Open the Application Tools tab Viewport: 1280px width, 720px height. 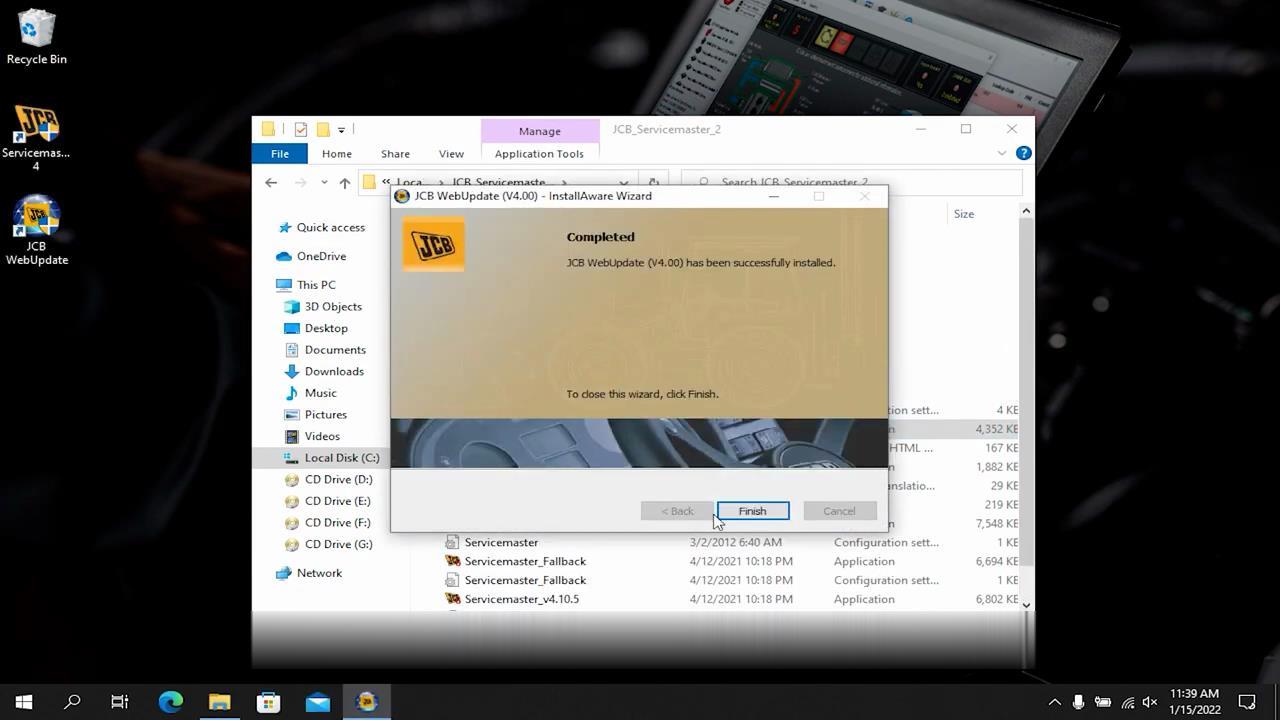pos(539,154)
